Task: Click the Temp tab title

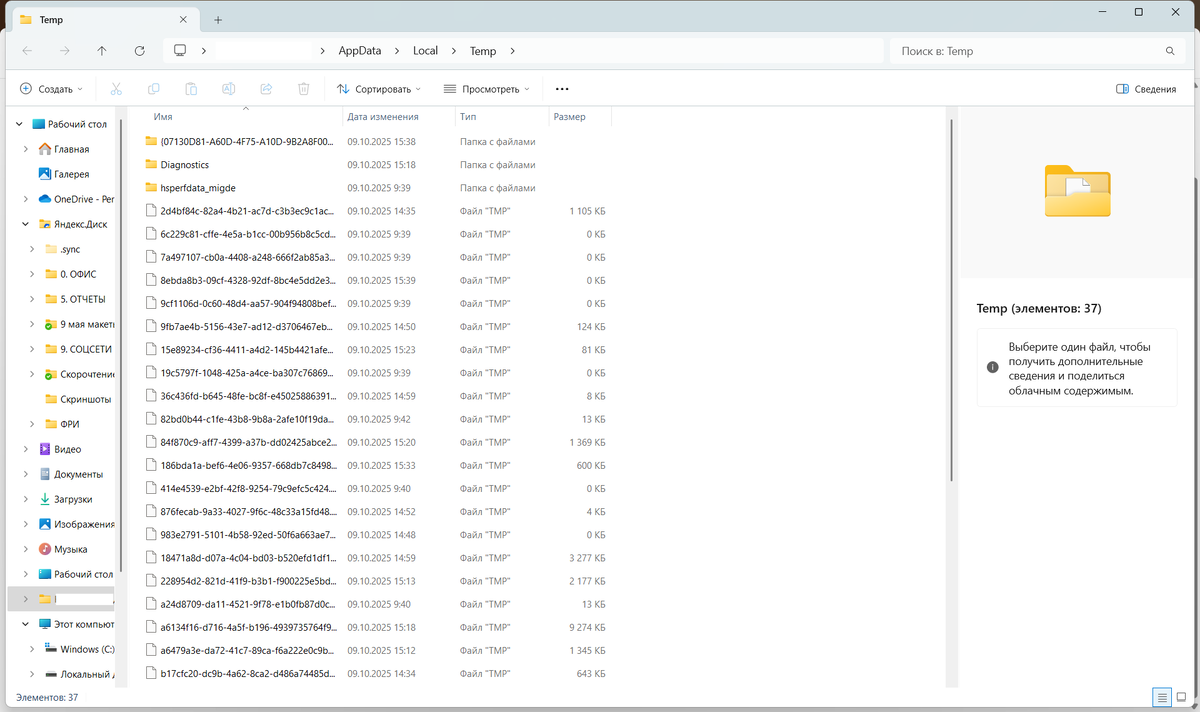Action: point(51,20)
